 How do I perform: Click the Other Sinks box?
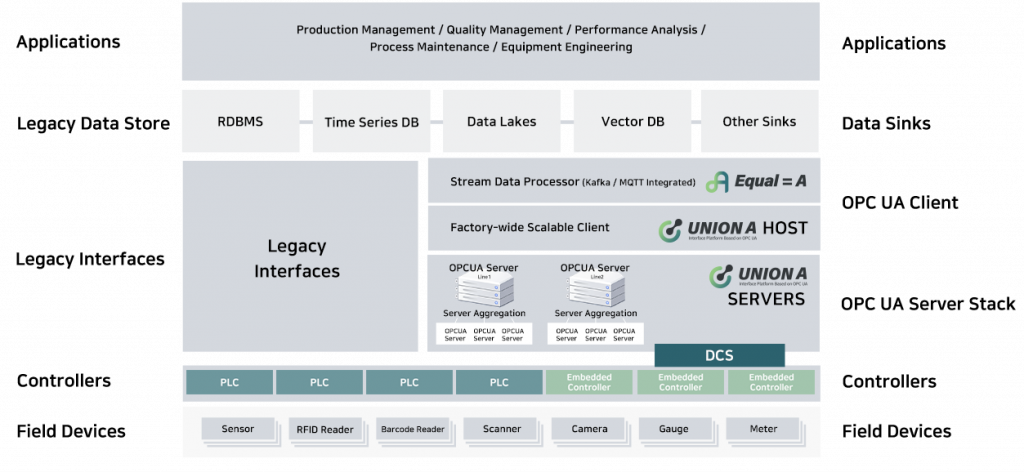click(x=759, y=122)
